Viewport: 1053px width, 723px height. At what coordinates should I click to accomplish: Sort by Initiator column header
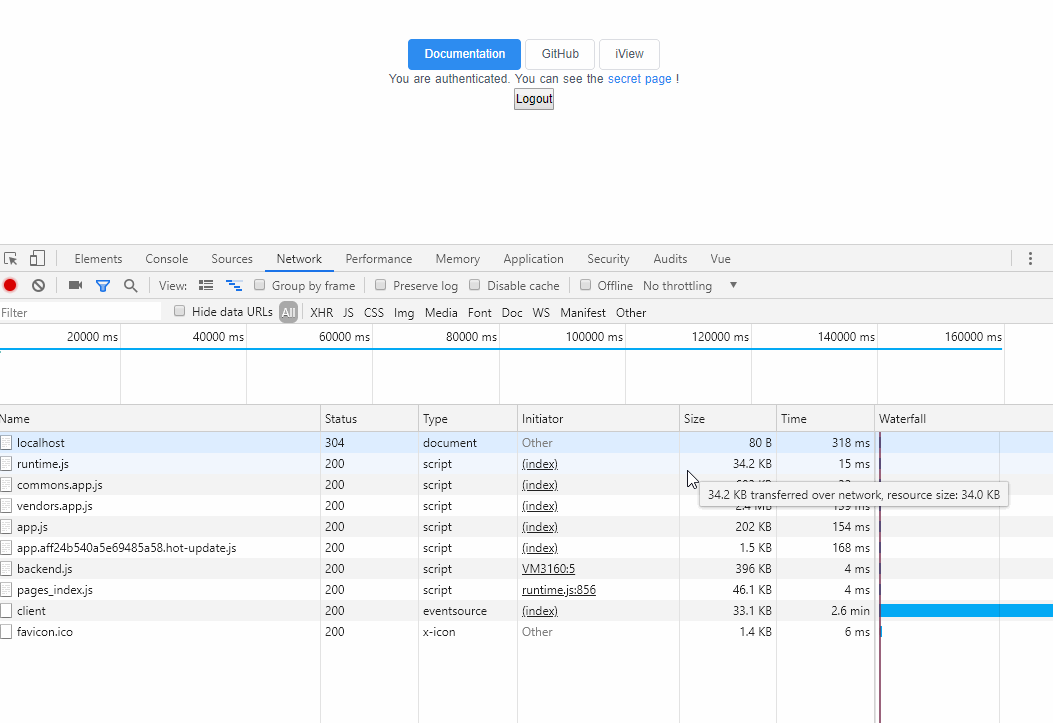(x=598, y=418)
